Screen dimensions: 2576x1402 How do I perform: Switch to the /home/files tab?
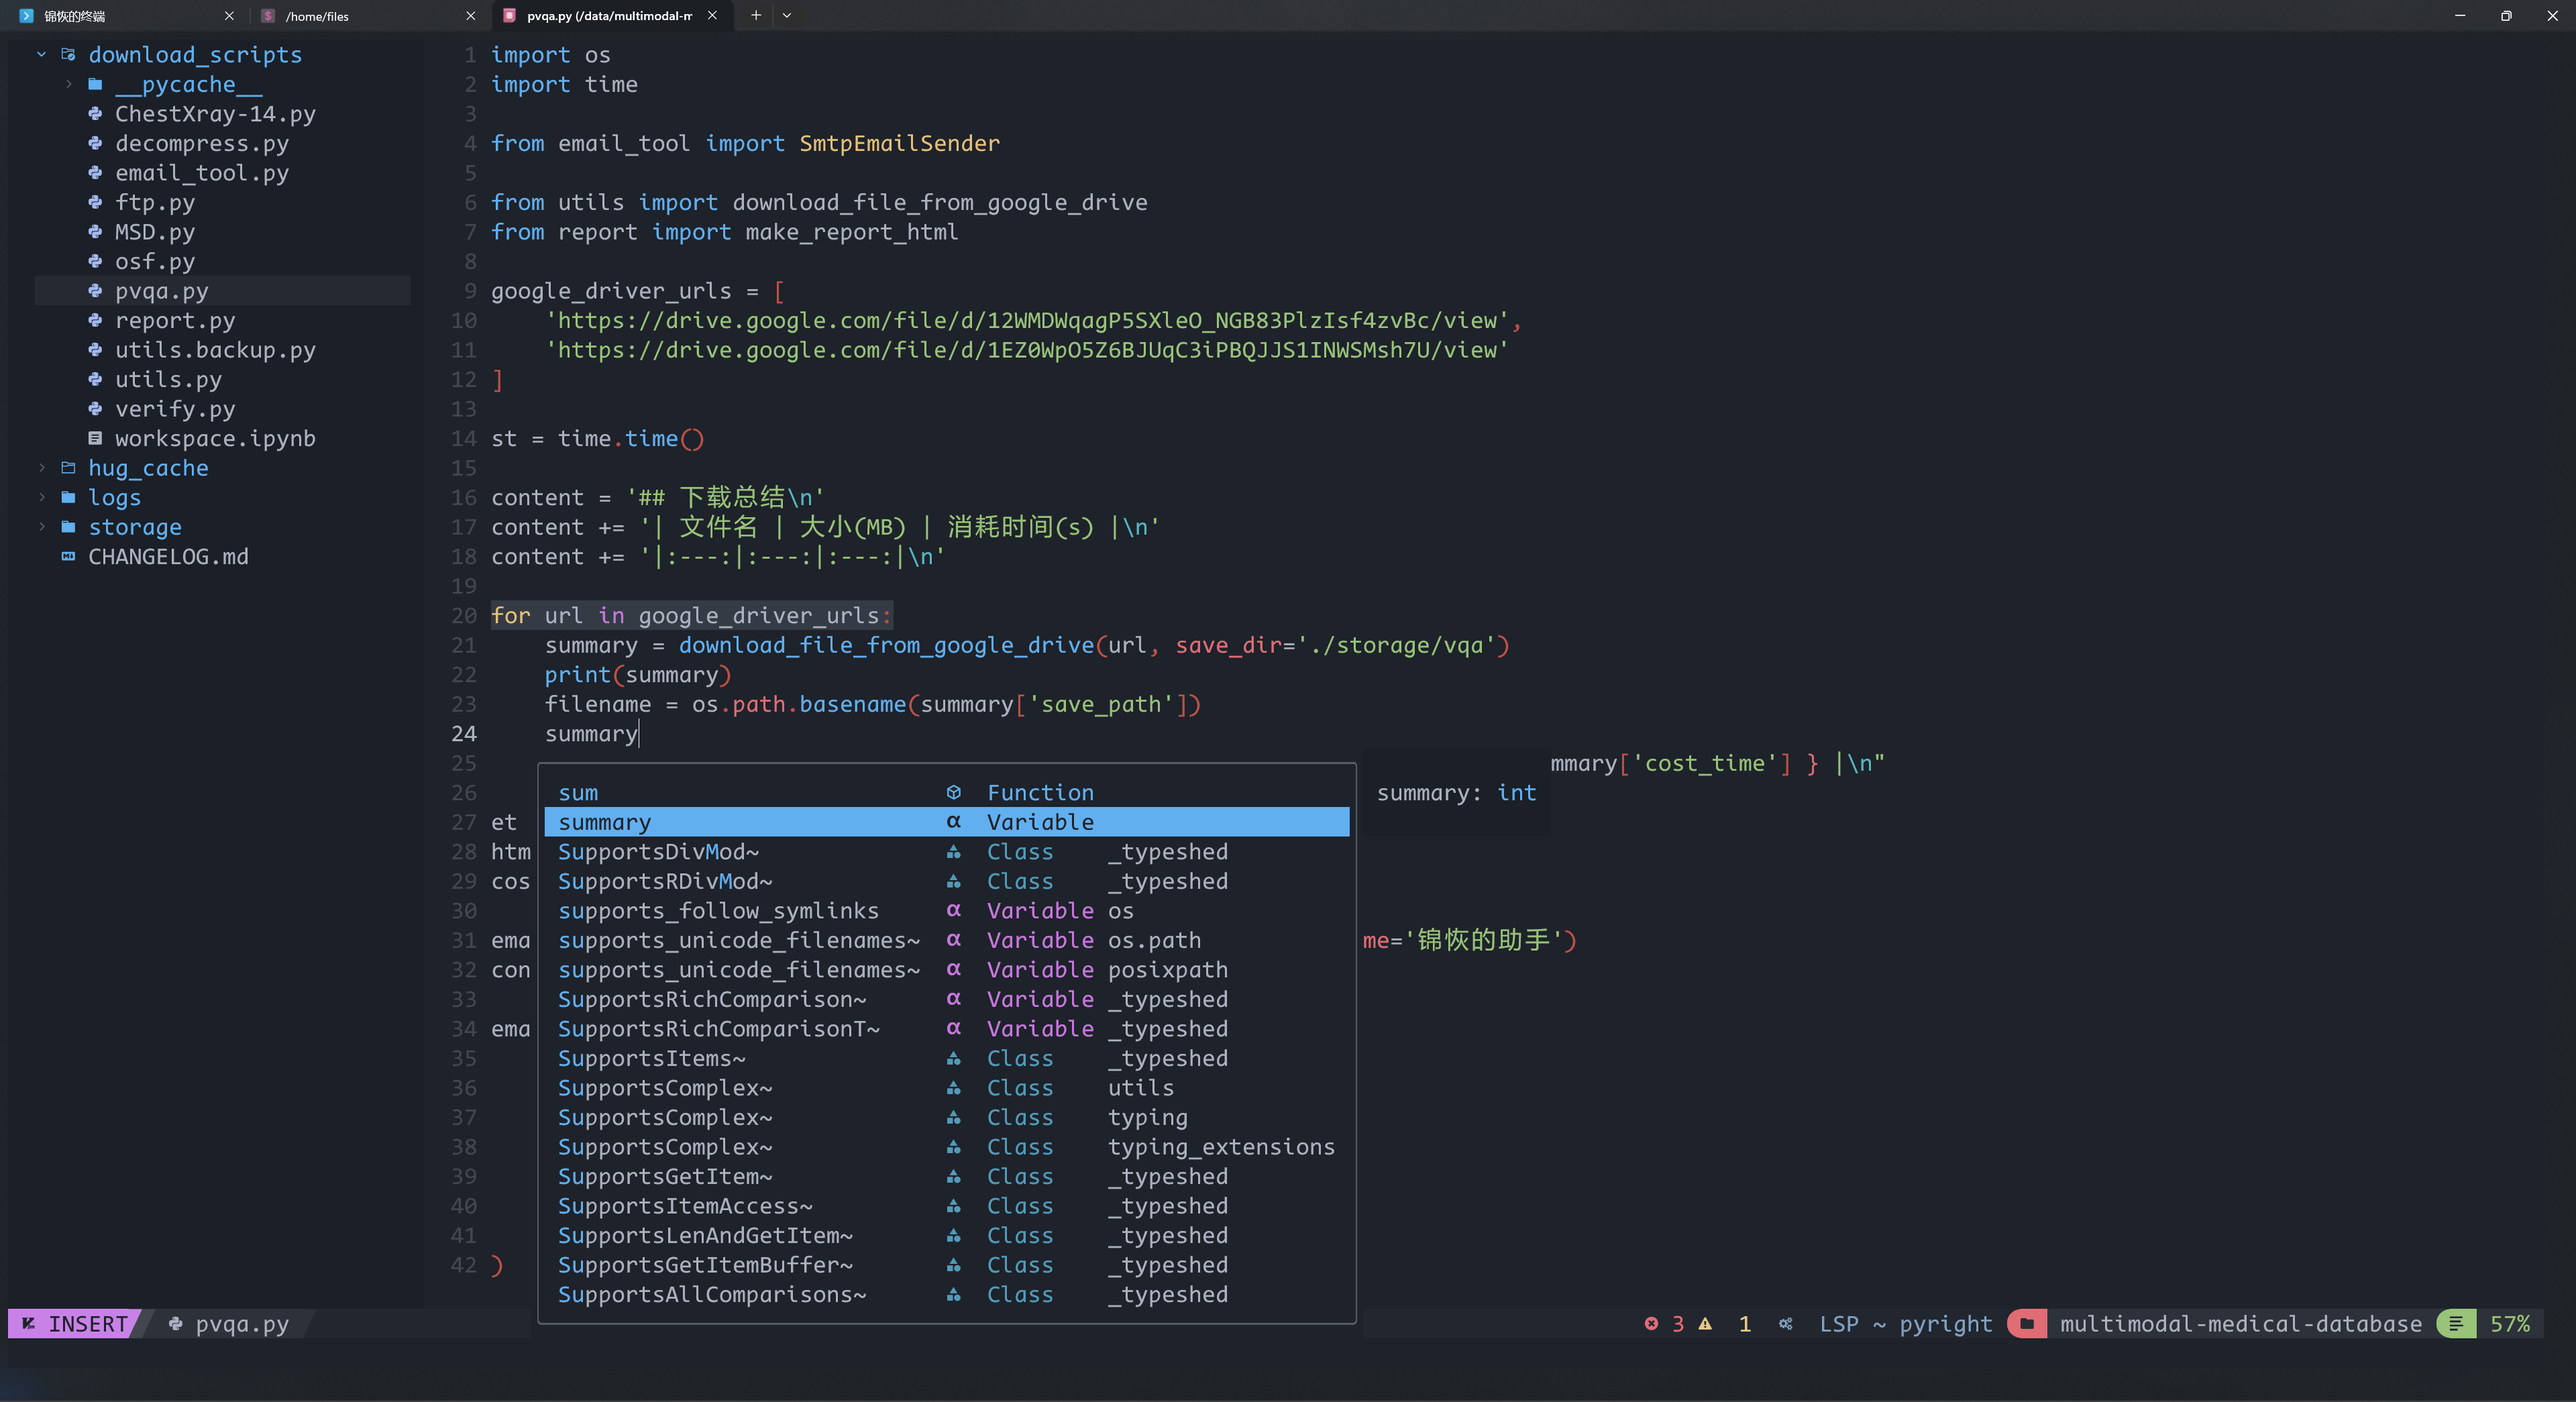coord(317,16)
